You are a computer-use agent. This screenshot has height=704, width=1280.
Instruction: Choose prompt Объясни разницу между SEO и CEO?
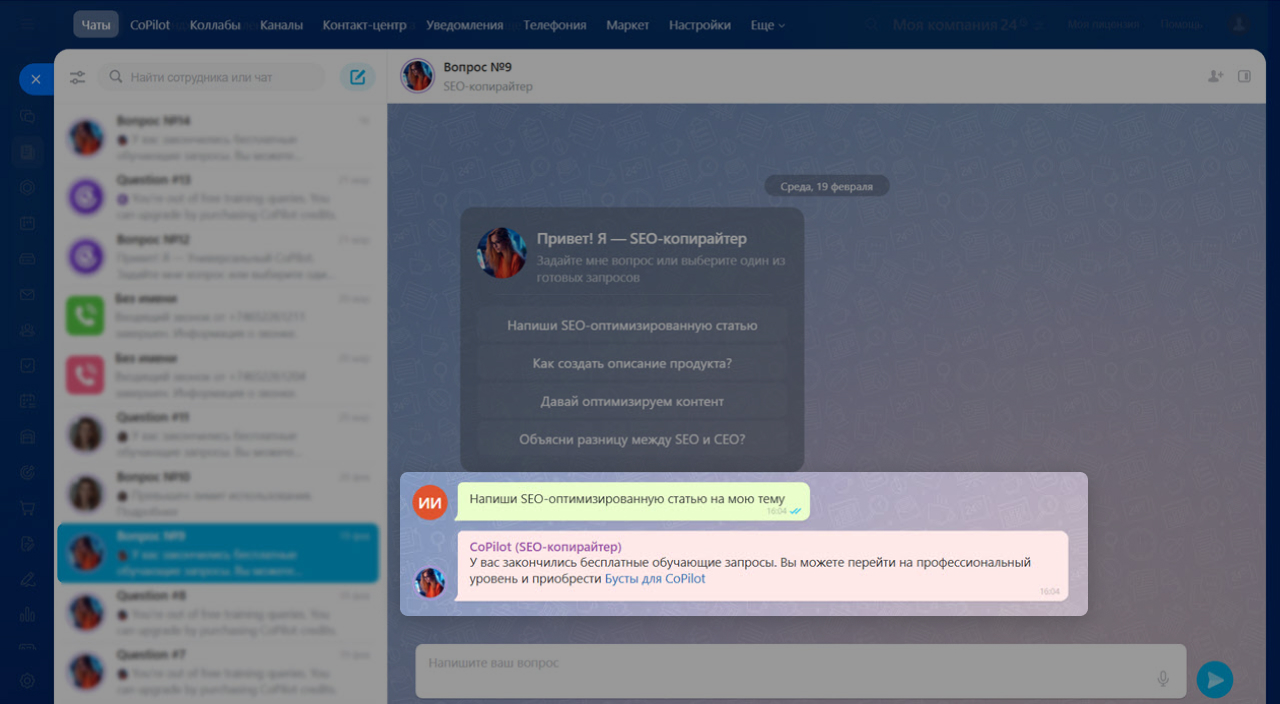632,439
